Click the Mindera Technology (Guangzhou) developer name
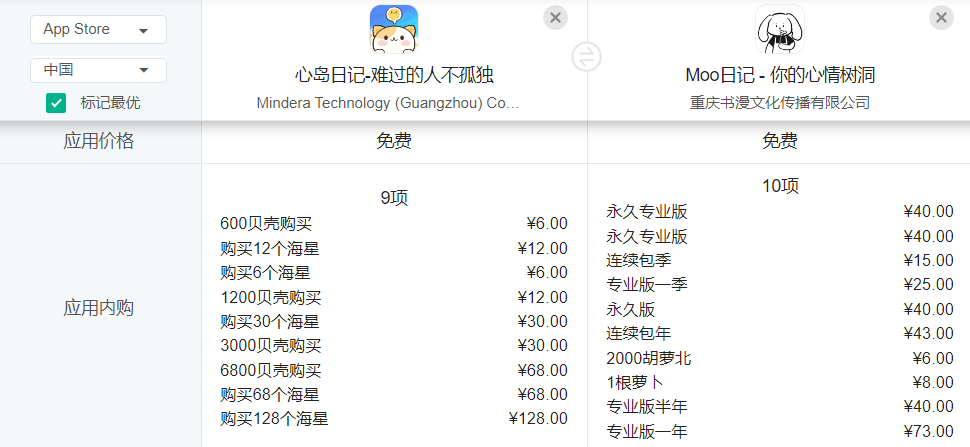 pos(388,103)
